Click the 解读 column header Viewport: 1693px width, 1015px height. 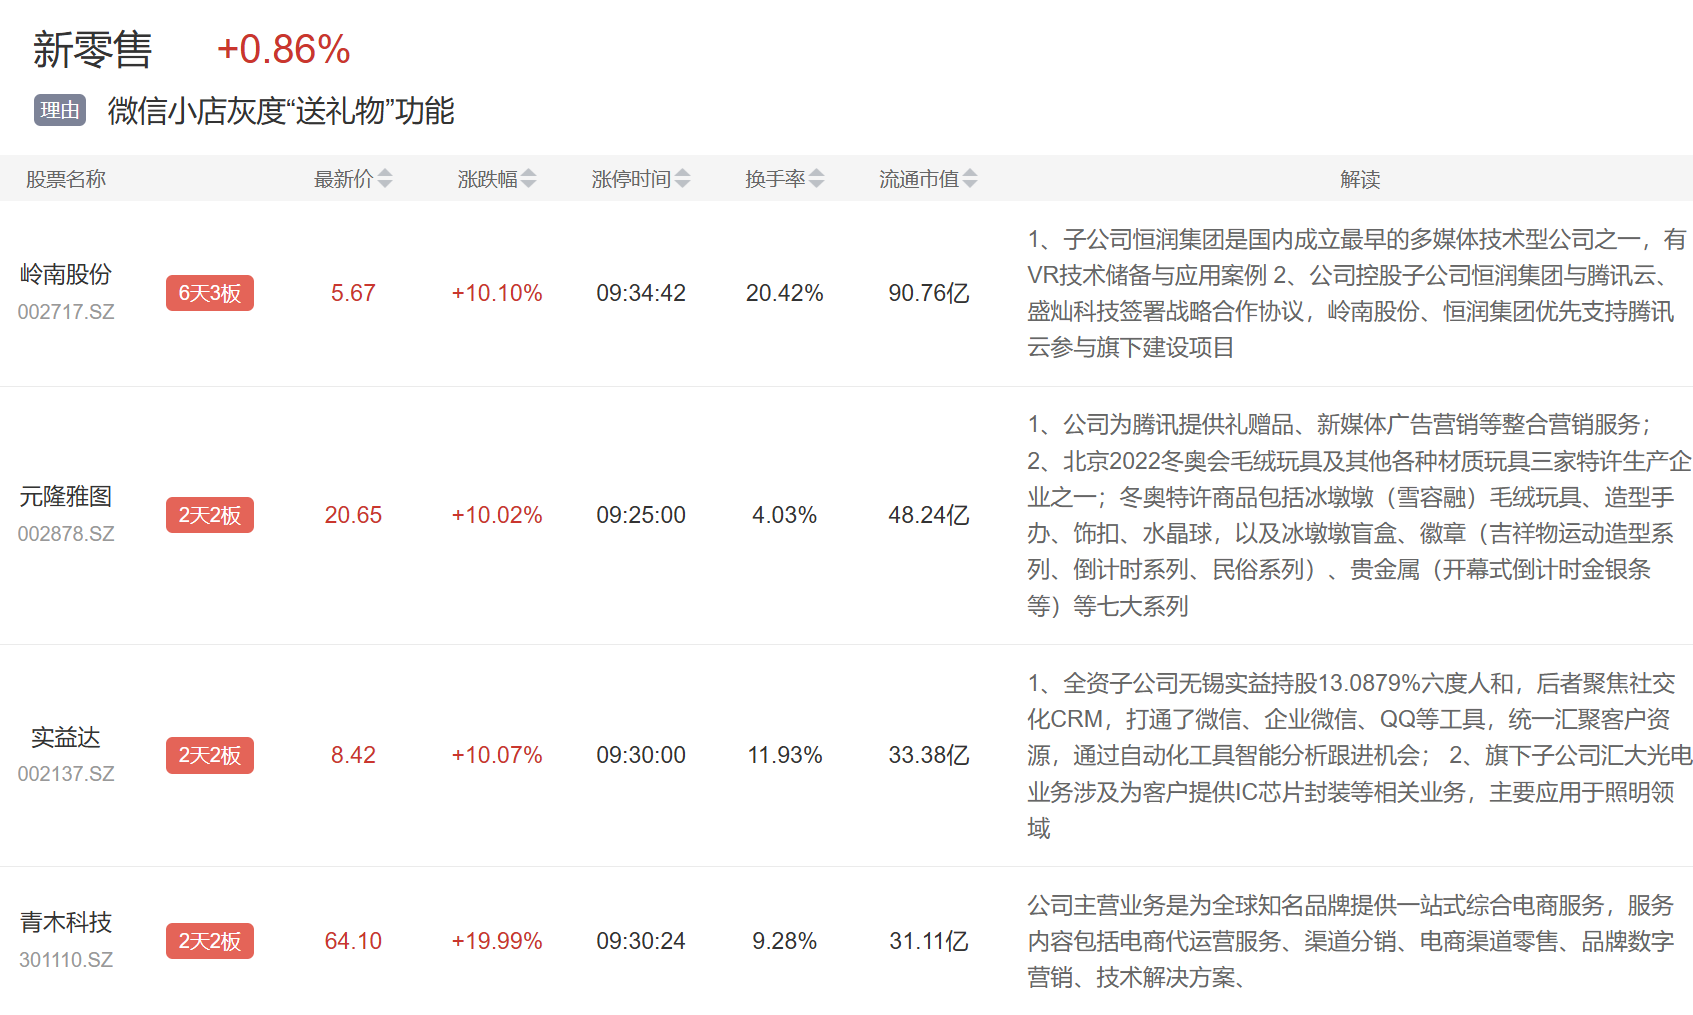pos(1360,179)
